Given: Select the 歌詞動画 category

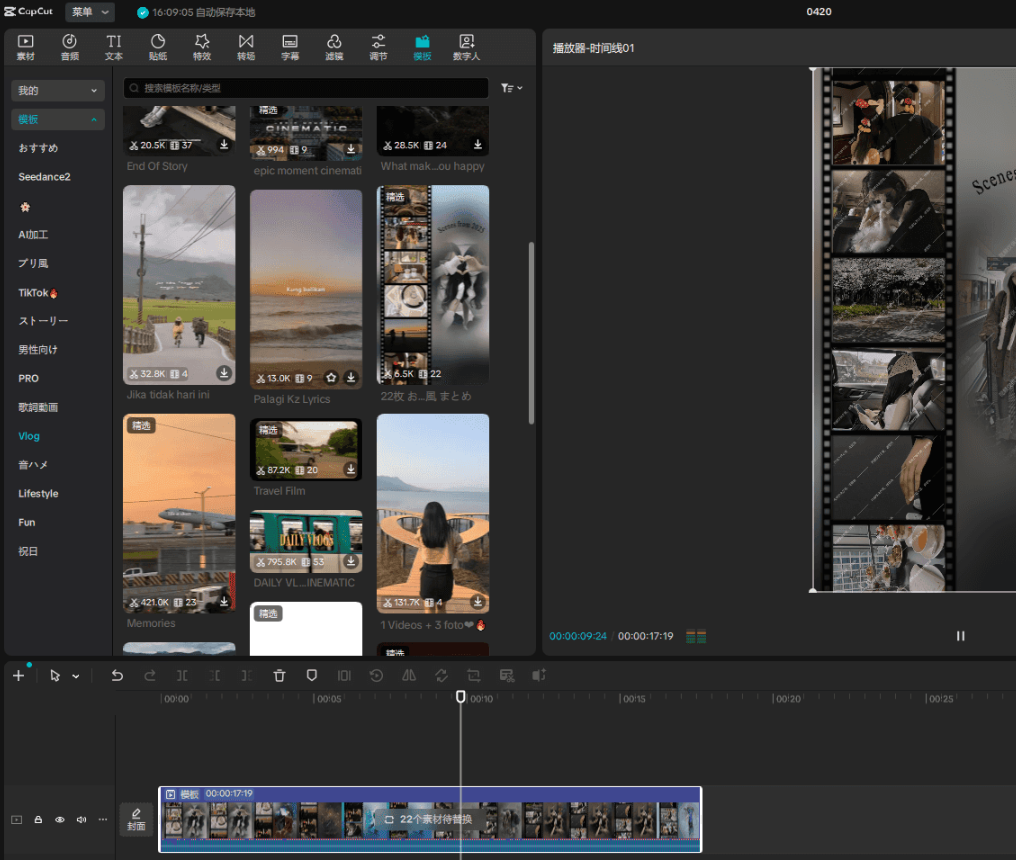Looking at the screenshot, I should click(38, 407).
